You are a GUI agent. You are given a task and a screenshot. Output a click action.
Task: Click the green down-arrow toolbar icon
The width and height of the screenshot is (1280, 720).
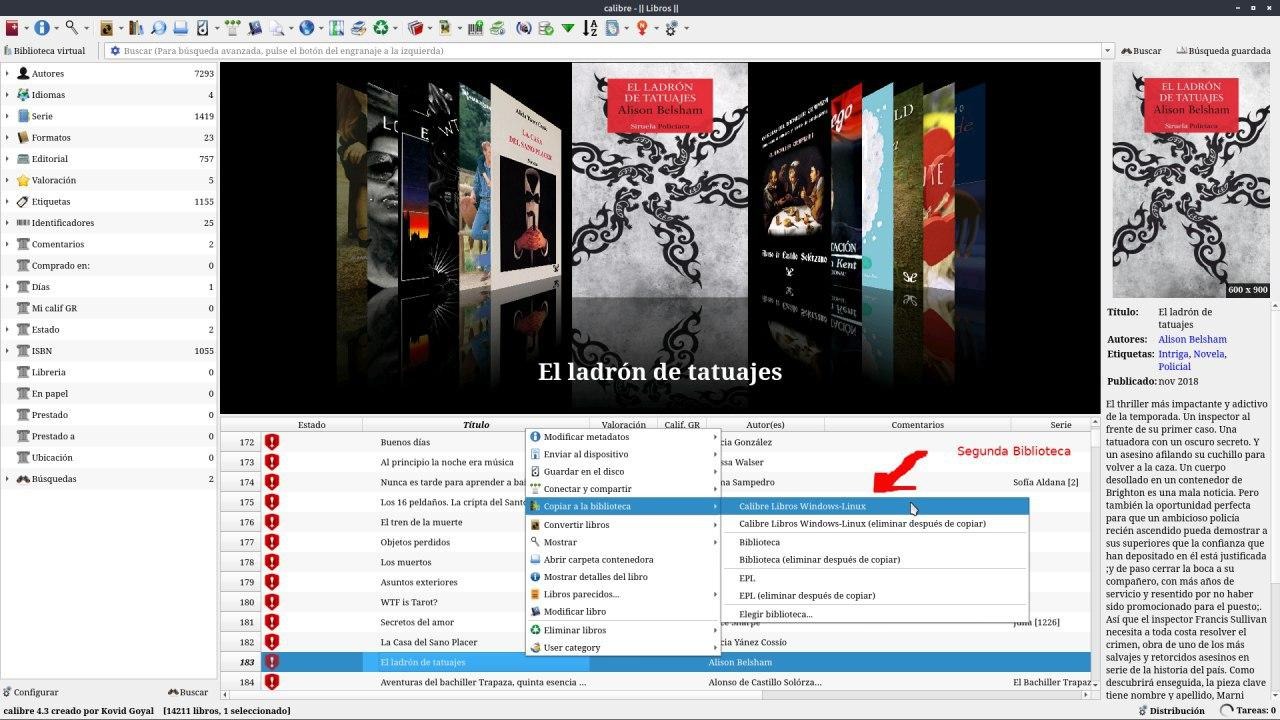click(568, 28)
